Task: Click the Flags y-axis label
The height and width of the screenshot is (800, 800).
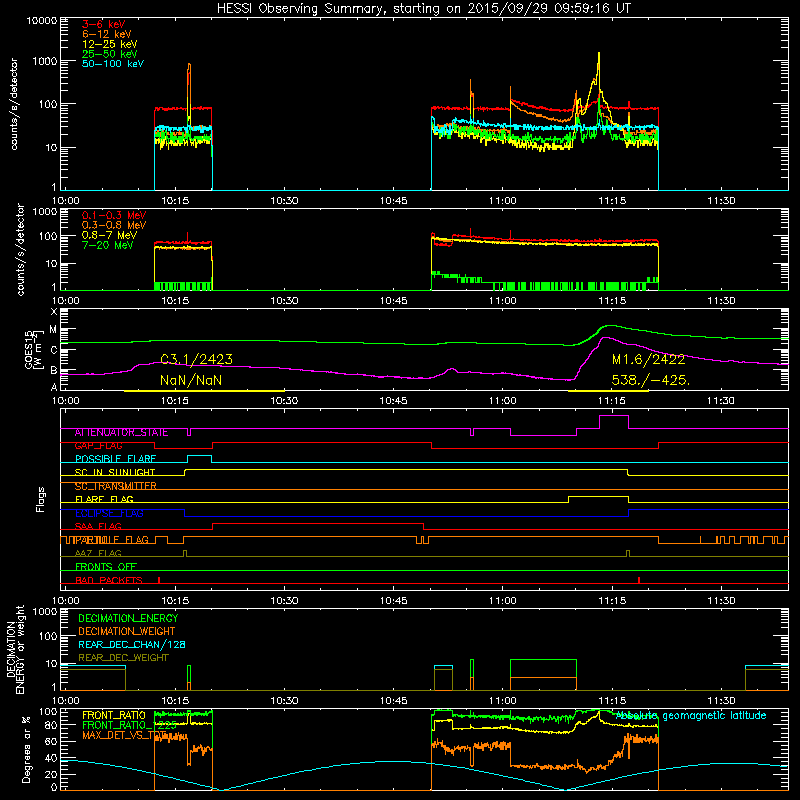Action: [41, 499]
